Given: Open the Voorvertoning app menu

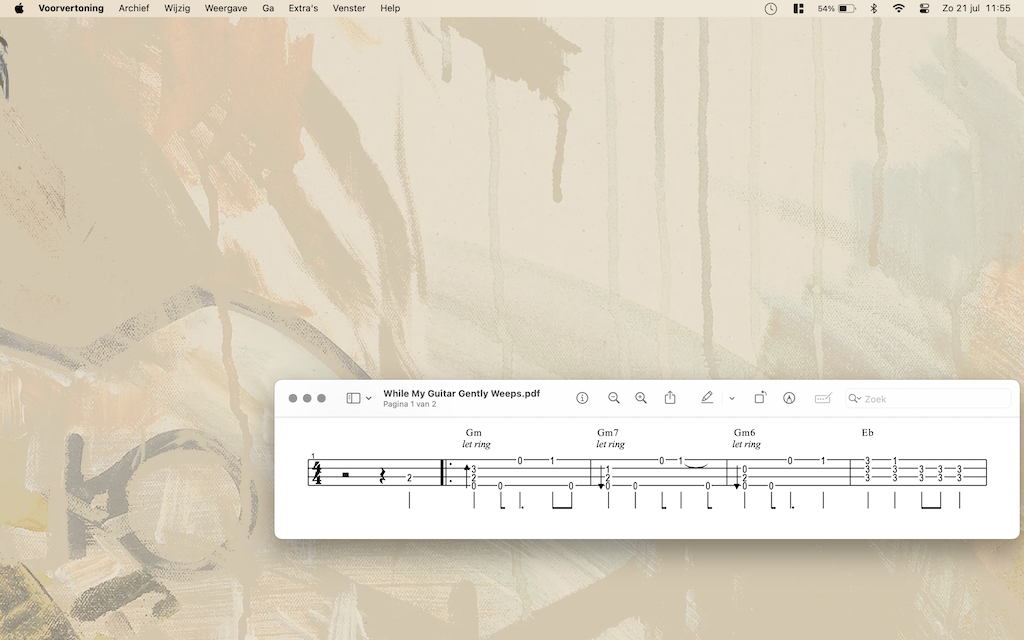Looking at the screenshot, I should coord(71,8).
